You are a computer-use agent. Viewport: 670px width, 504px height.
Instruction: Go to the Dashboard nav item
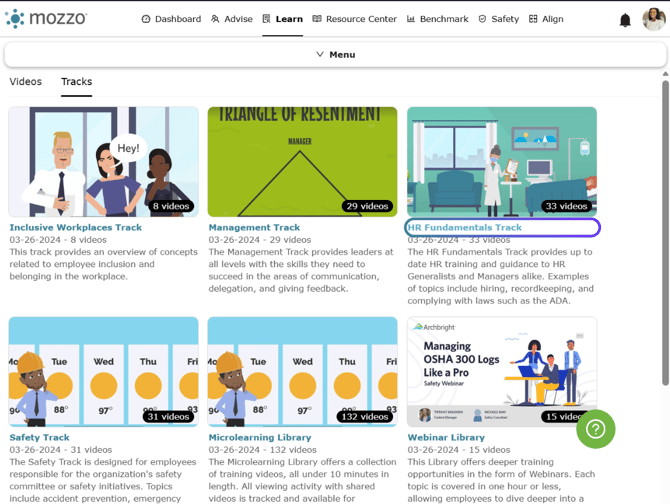(x=171, y=19)
